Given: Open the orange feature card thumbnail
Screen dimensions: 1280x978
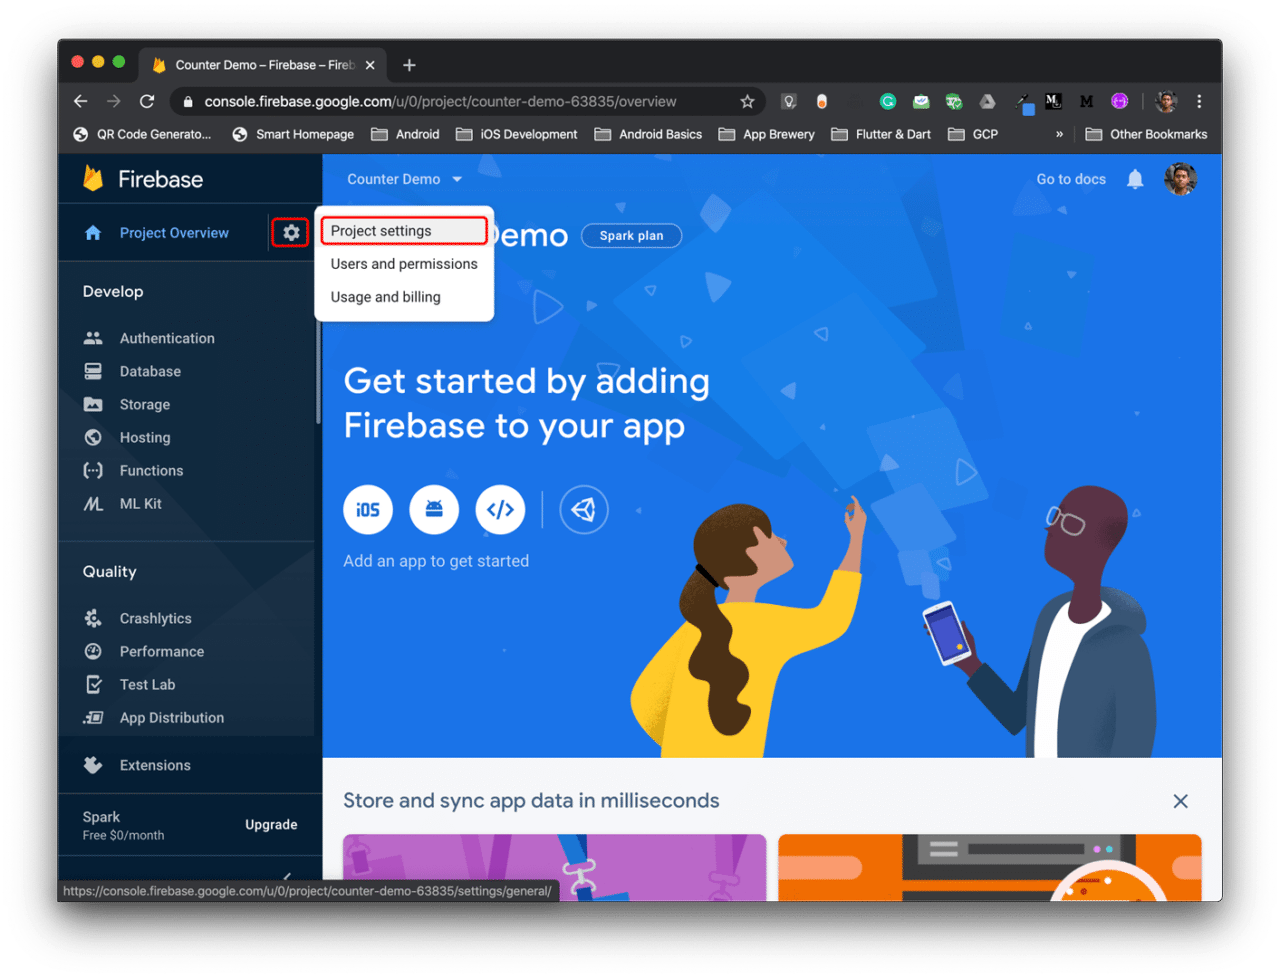Looking at the screenshot, I should click(x=990, y=868).
